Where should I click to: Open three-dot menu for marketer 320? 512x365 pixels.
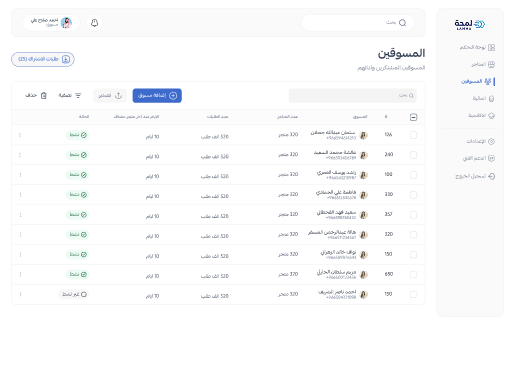tap(20, 235)
